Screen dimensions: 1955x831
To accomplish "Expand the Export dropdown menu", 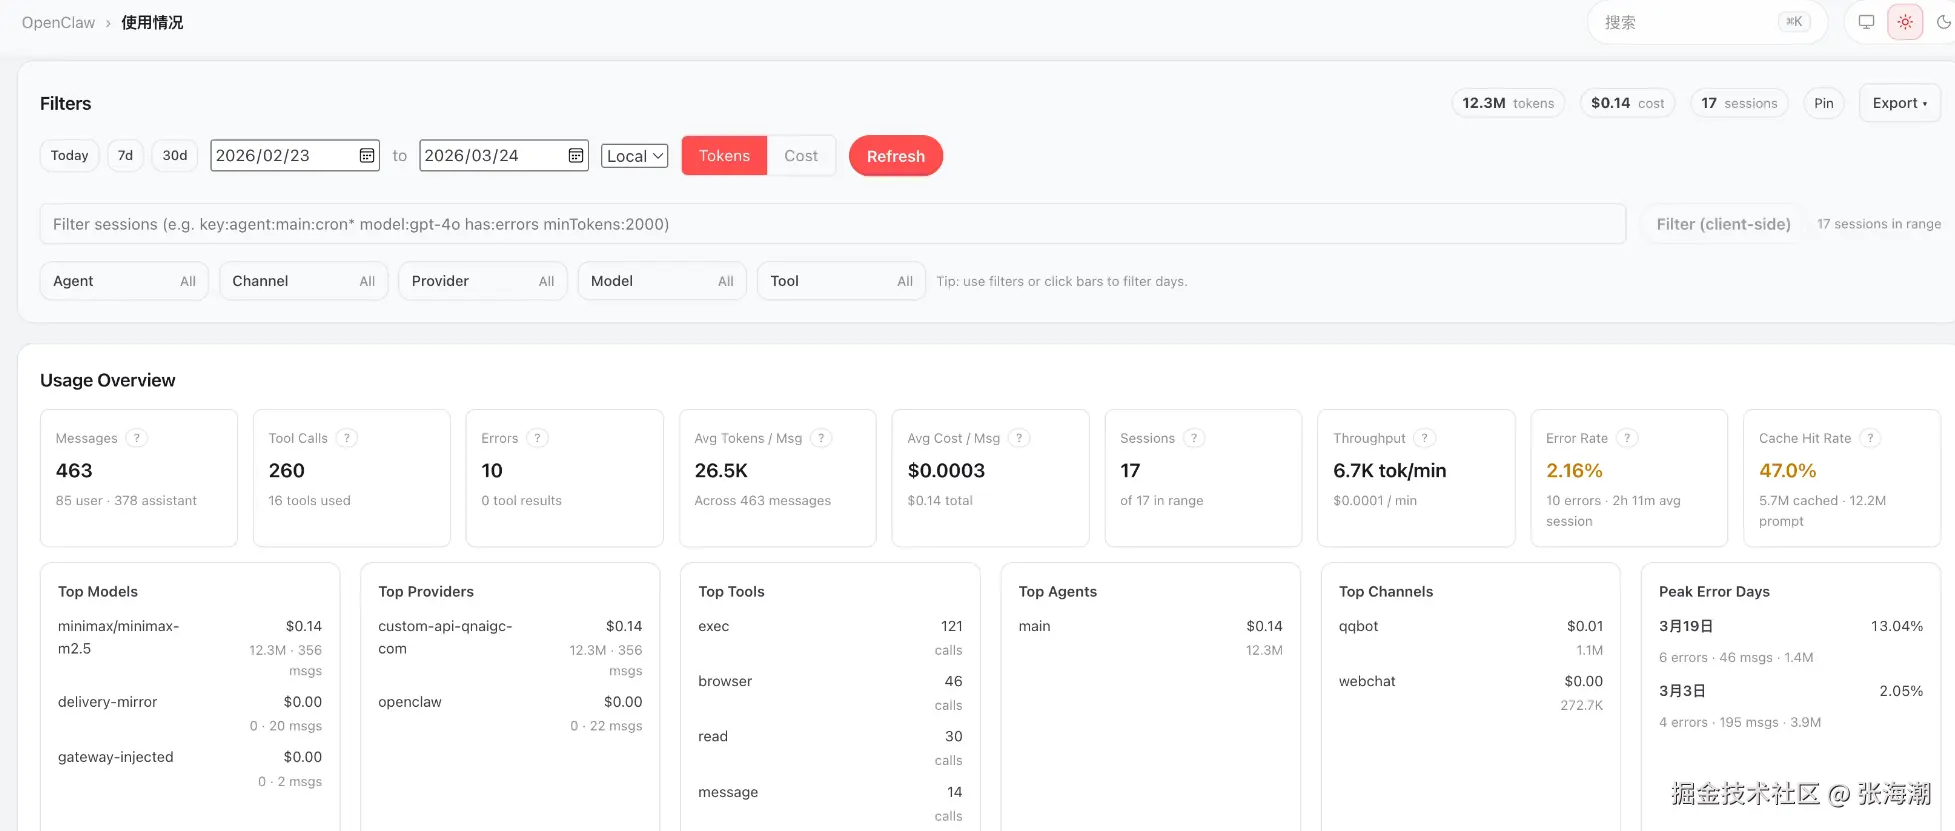I will click(1899, 103).
